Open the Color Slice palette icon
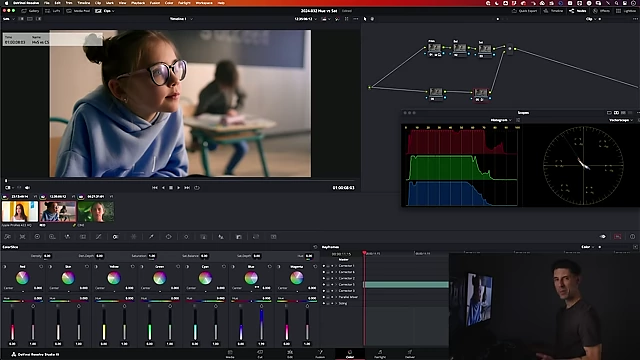 coord(116,237)
